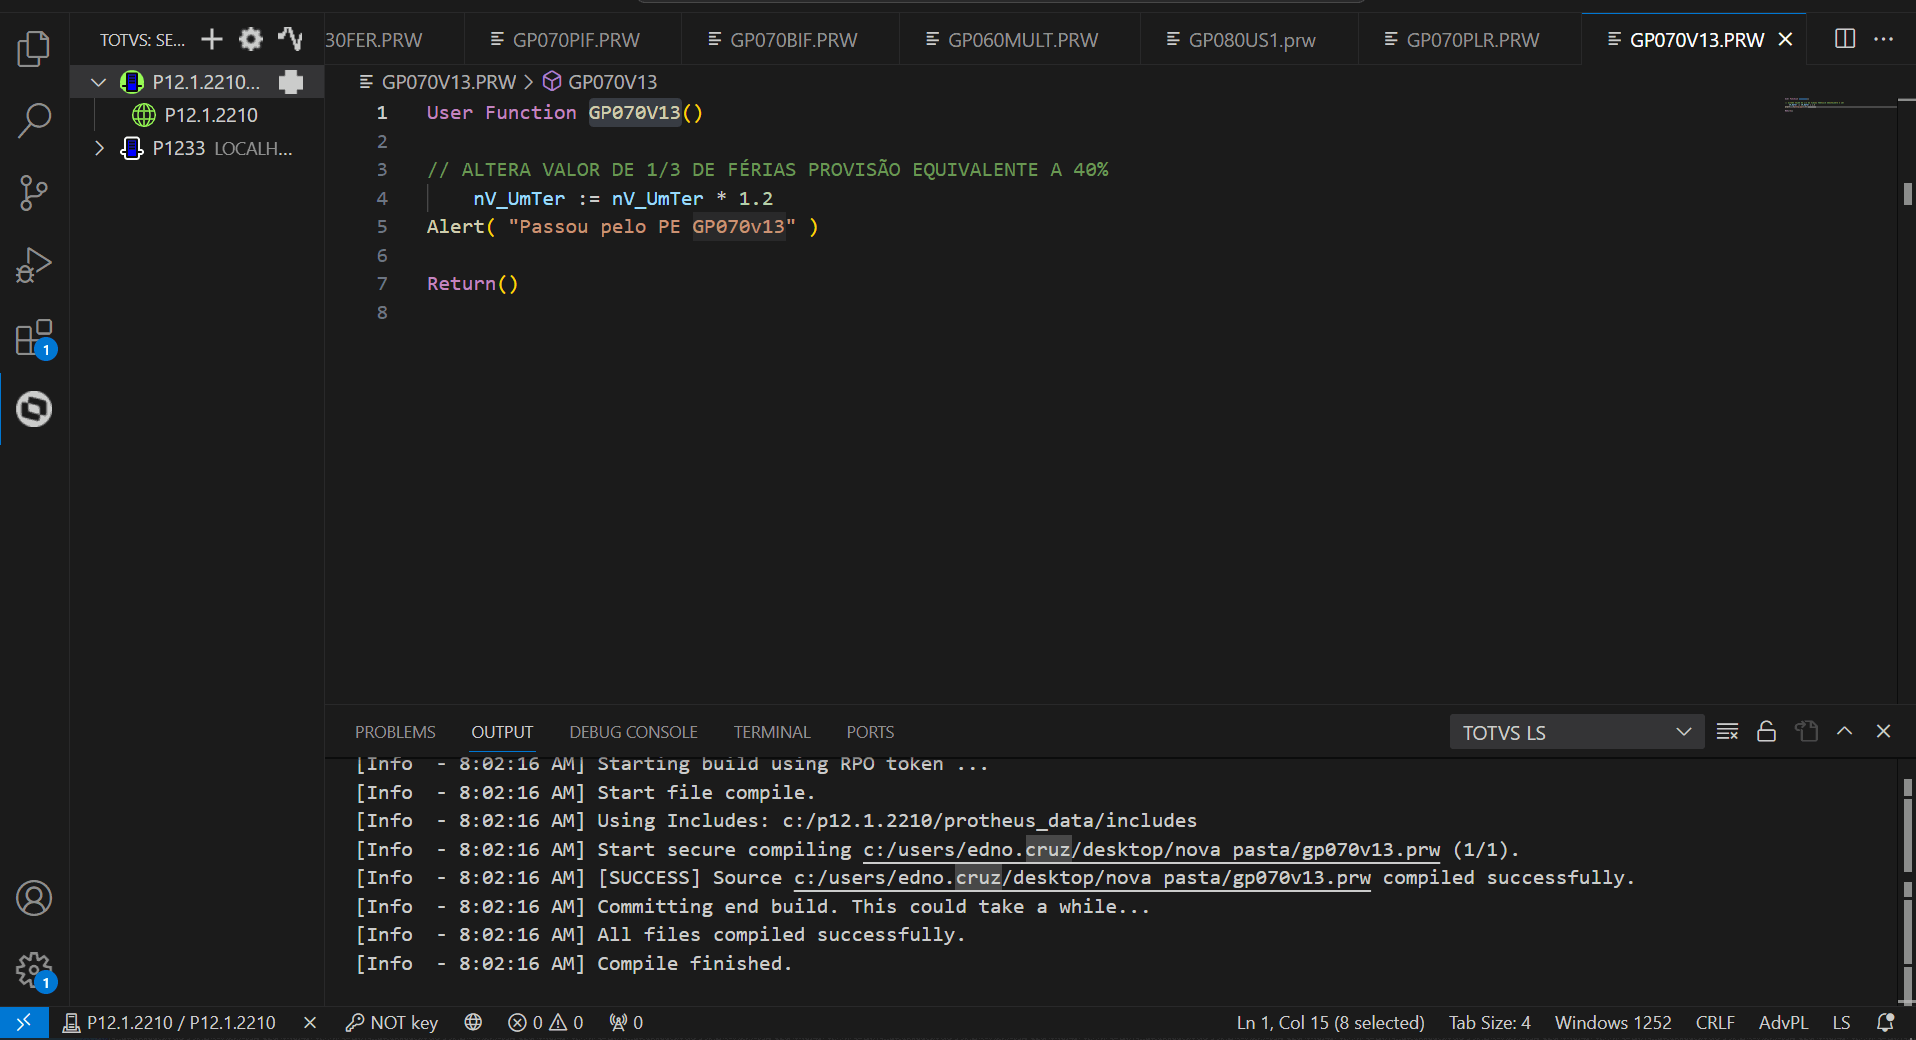This screenshot has width=1916, height=1040.
Task: Click the LS status bar item
Action: point(1841,1022)
